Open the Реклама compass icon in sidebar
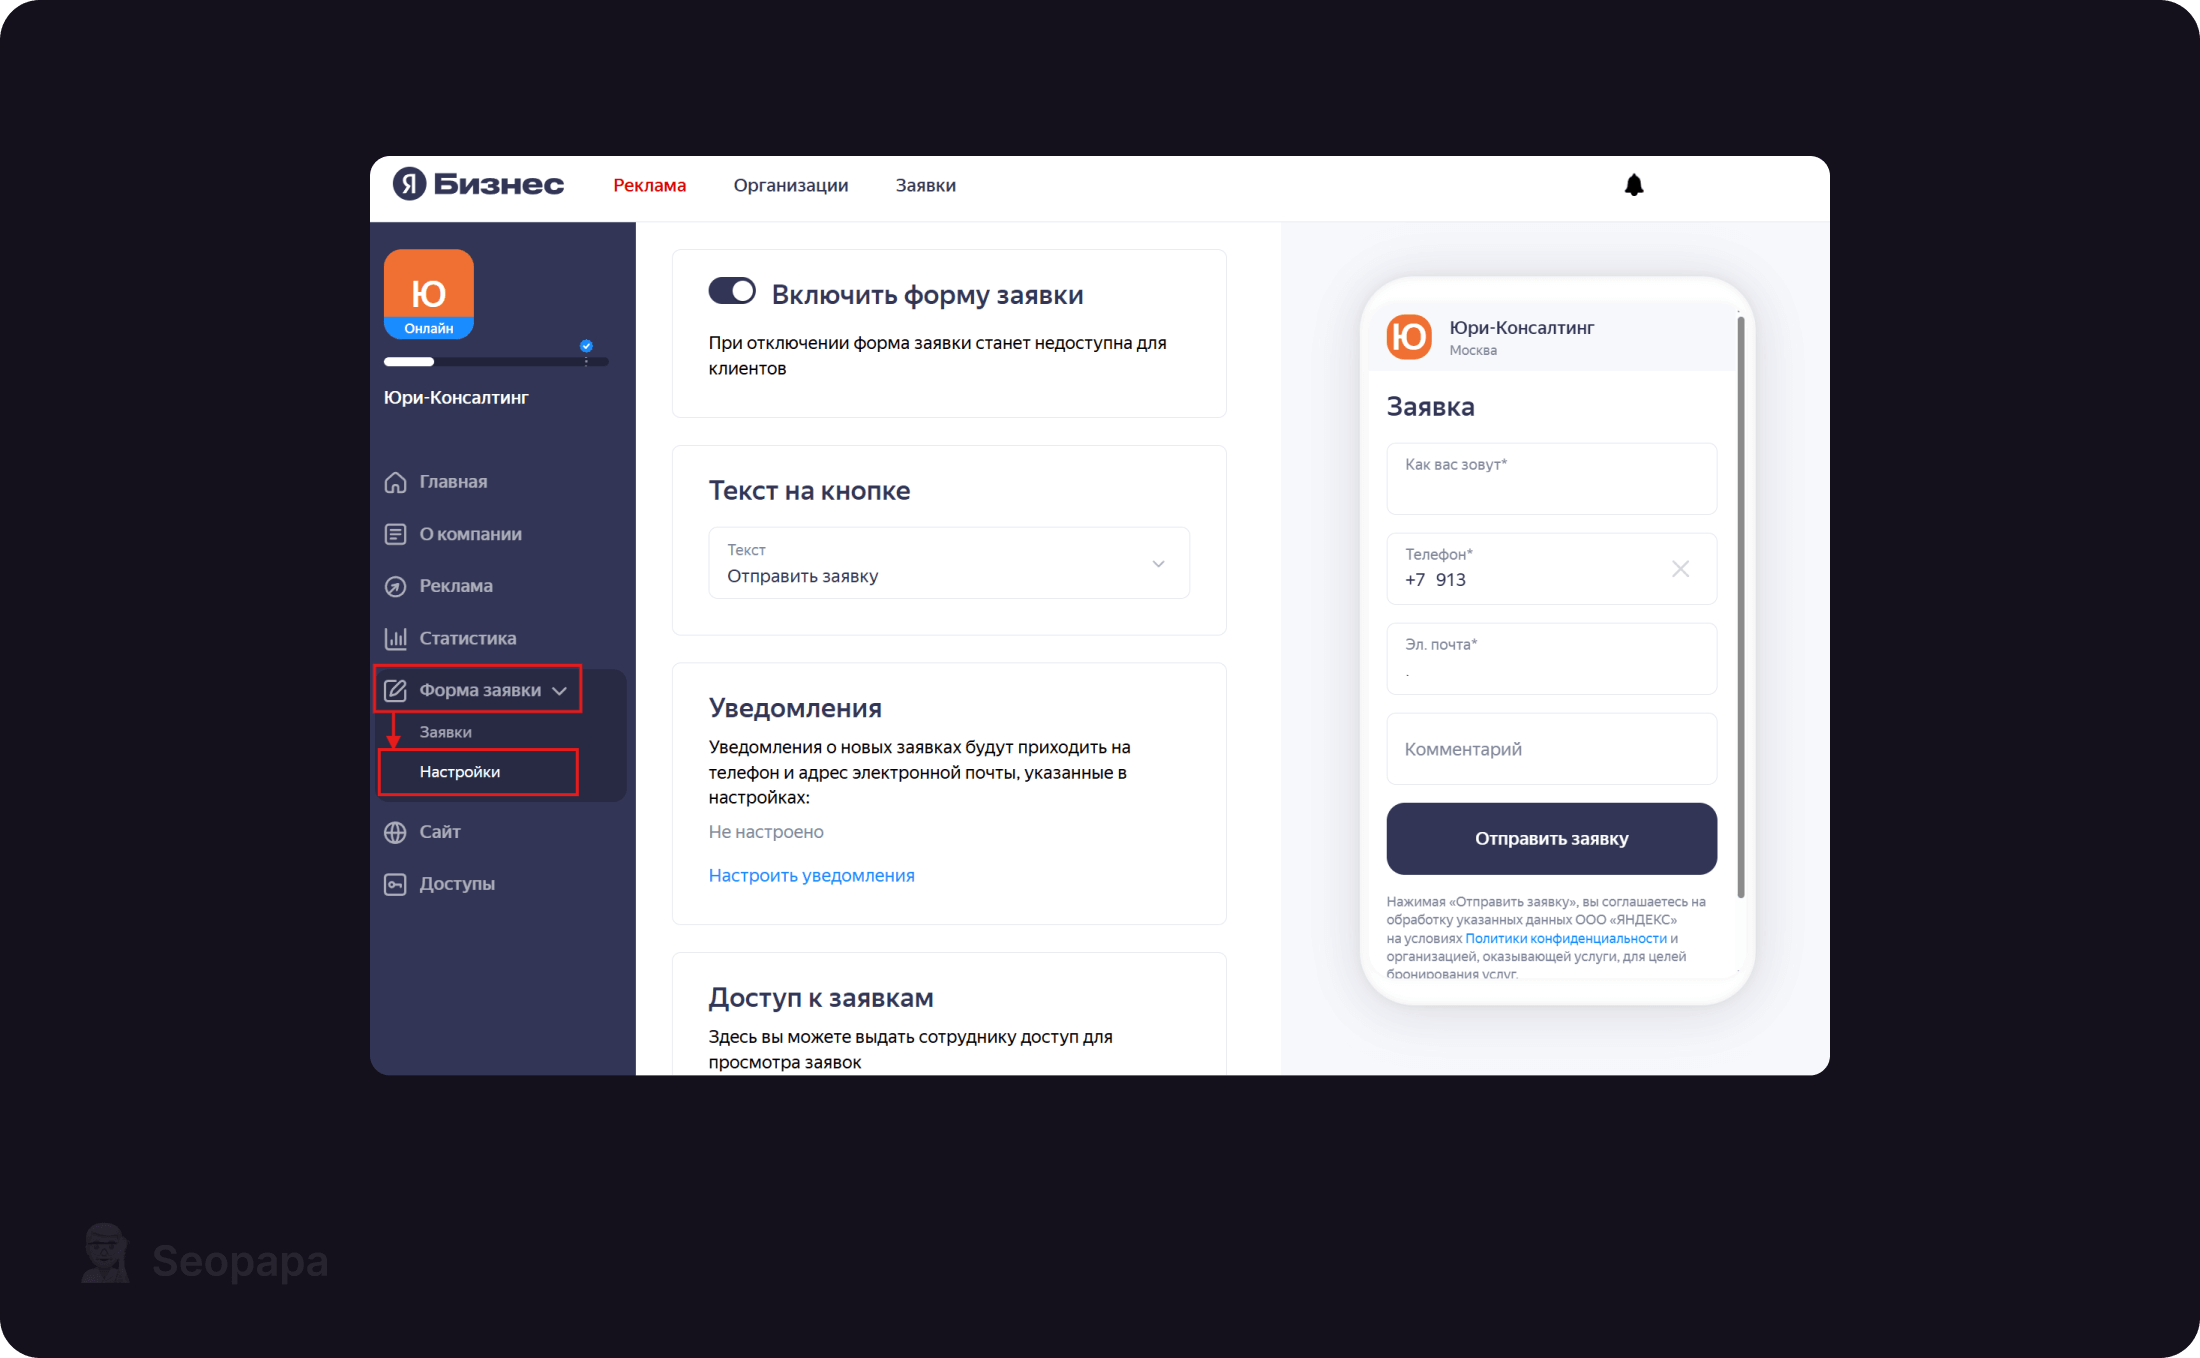 [x=396, y=586]
